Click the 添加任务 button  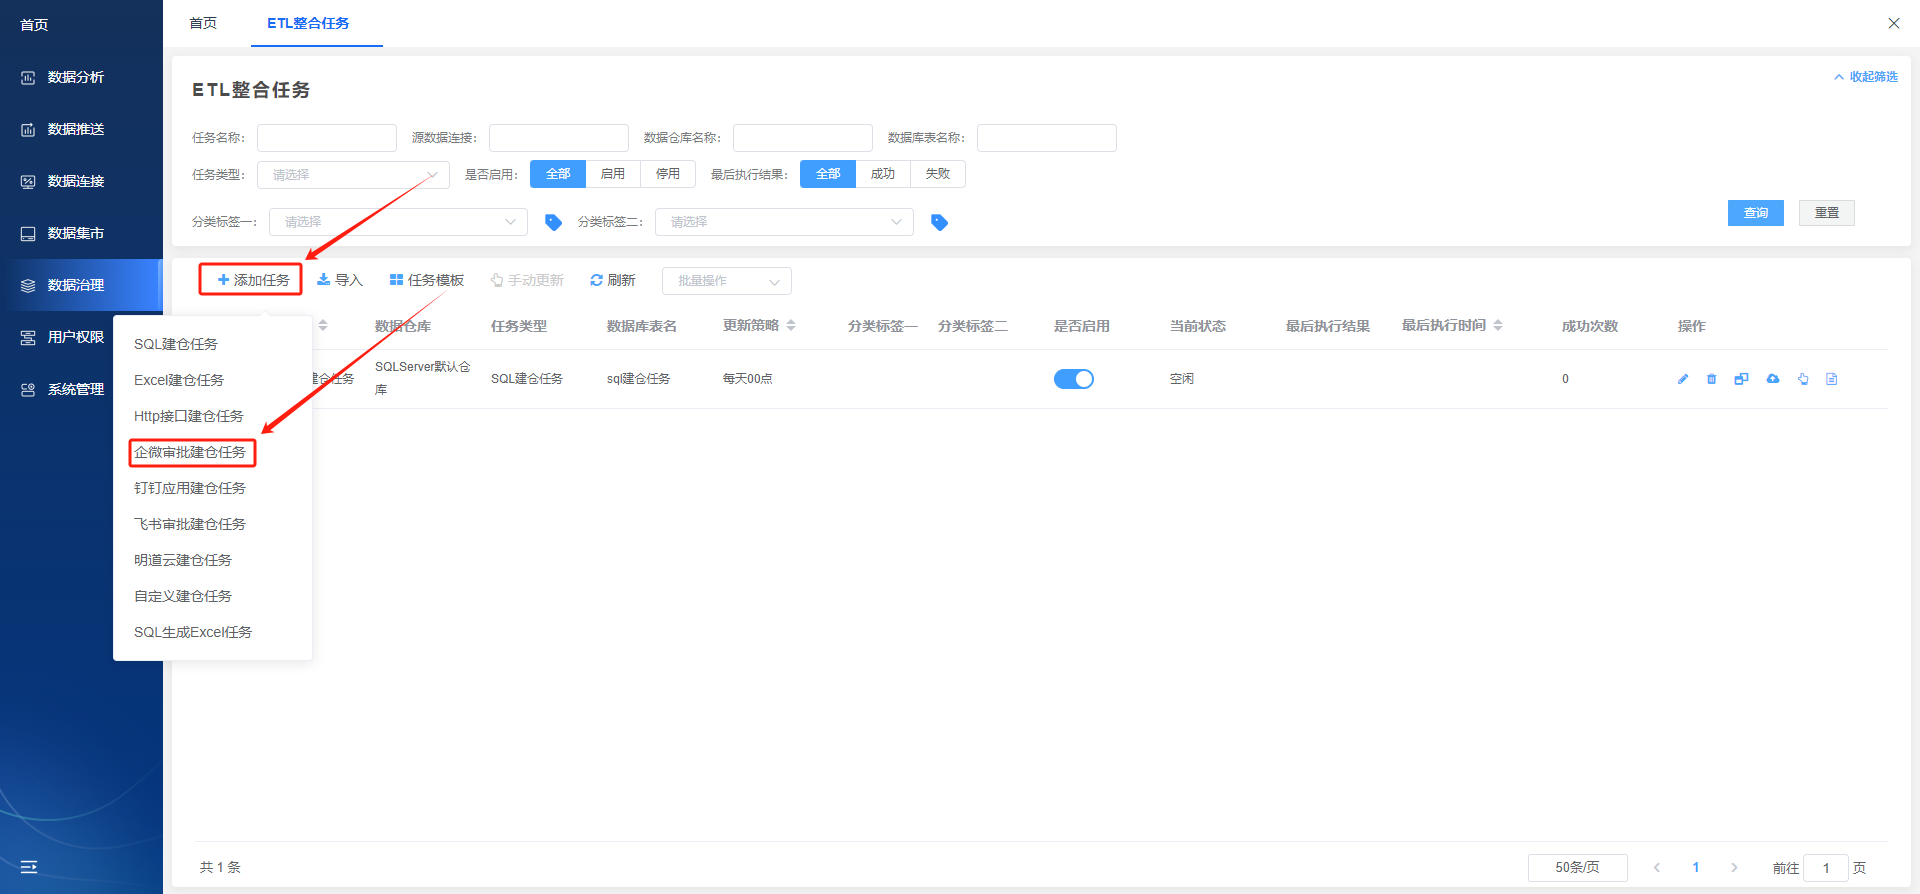point(251,280)
